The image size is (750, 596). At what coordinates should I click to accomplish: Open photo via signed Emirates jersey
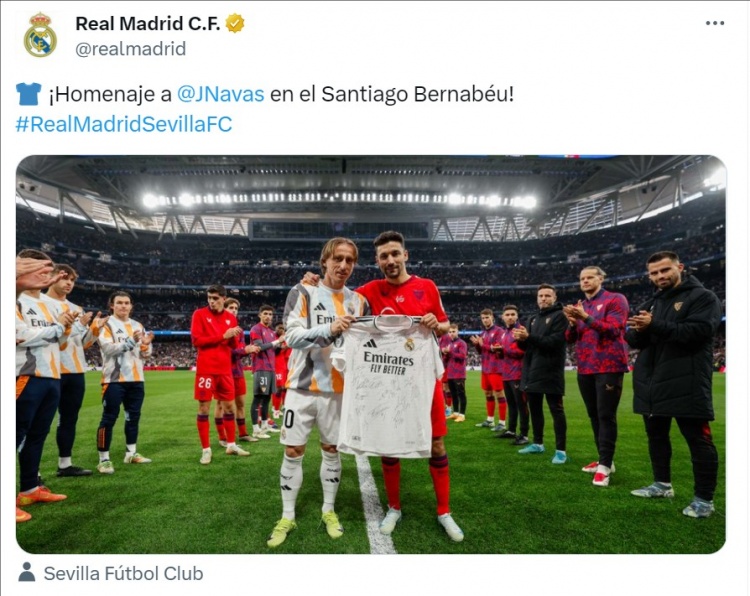click(x=388, y=386)
